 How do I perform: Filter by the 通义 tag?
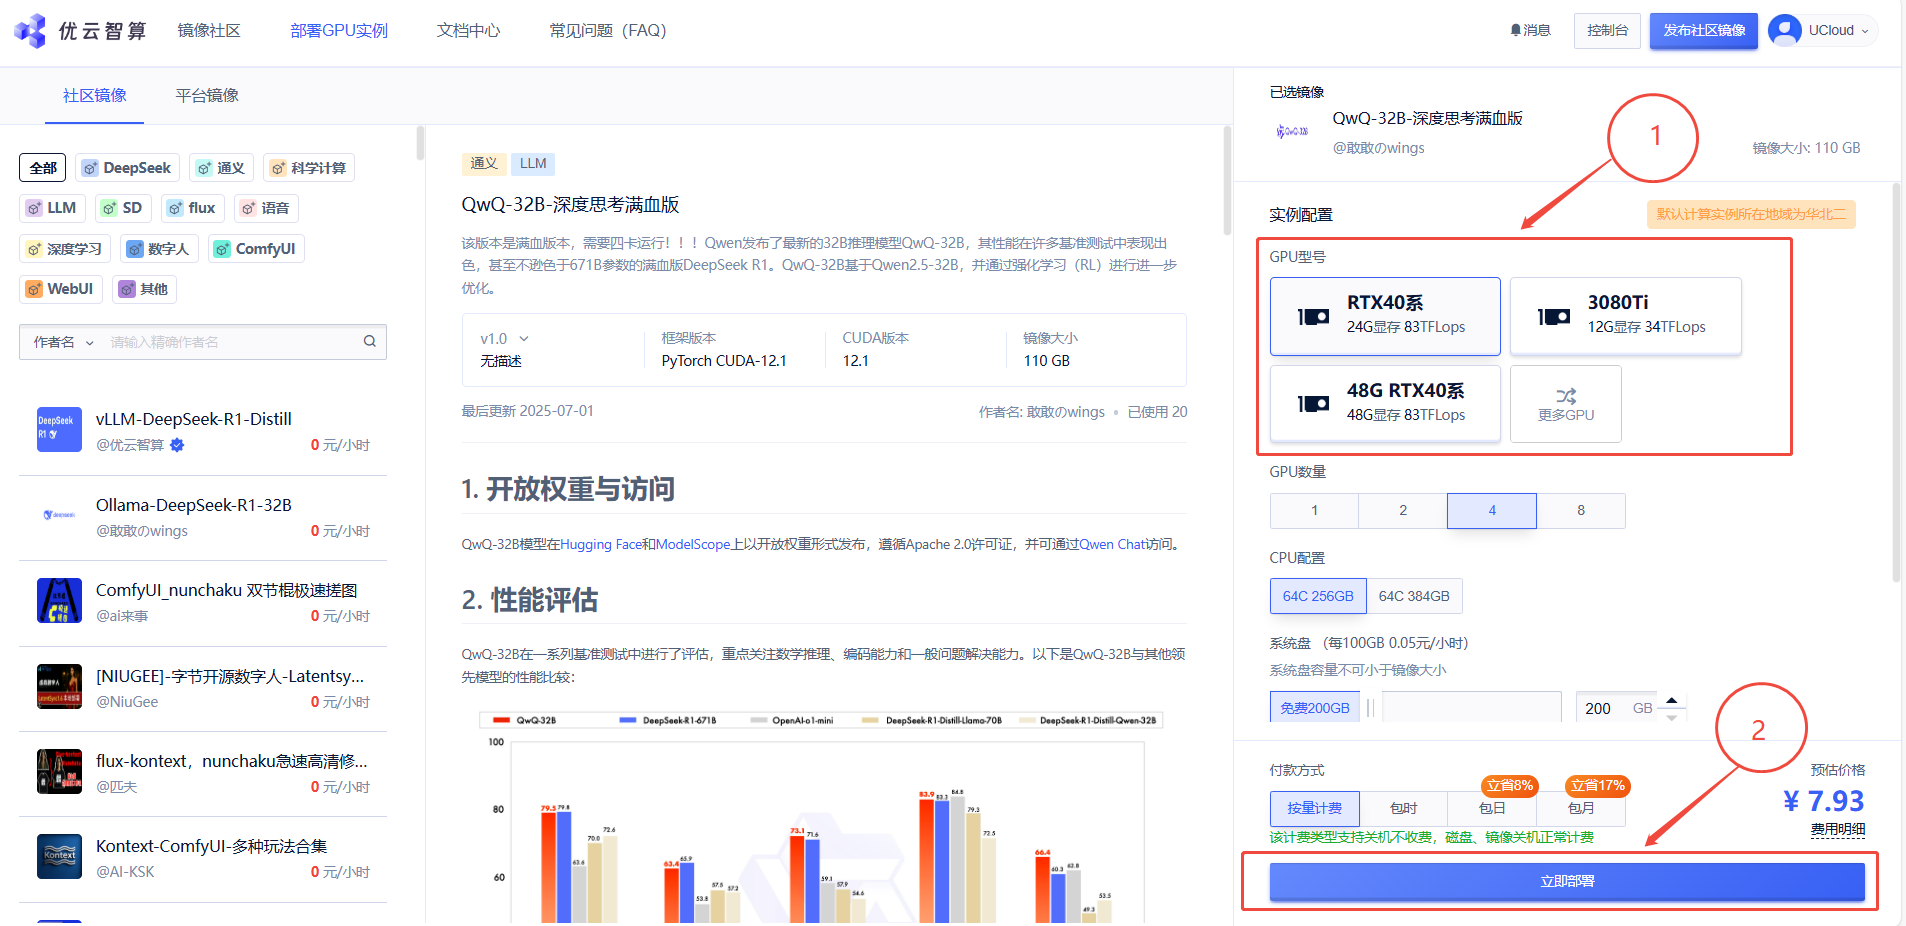coord(220,168)
